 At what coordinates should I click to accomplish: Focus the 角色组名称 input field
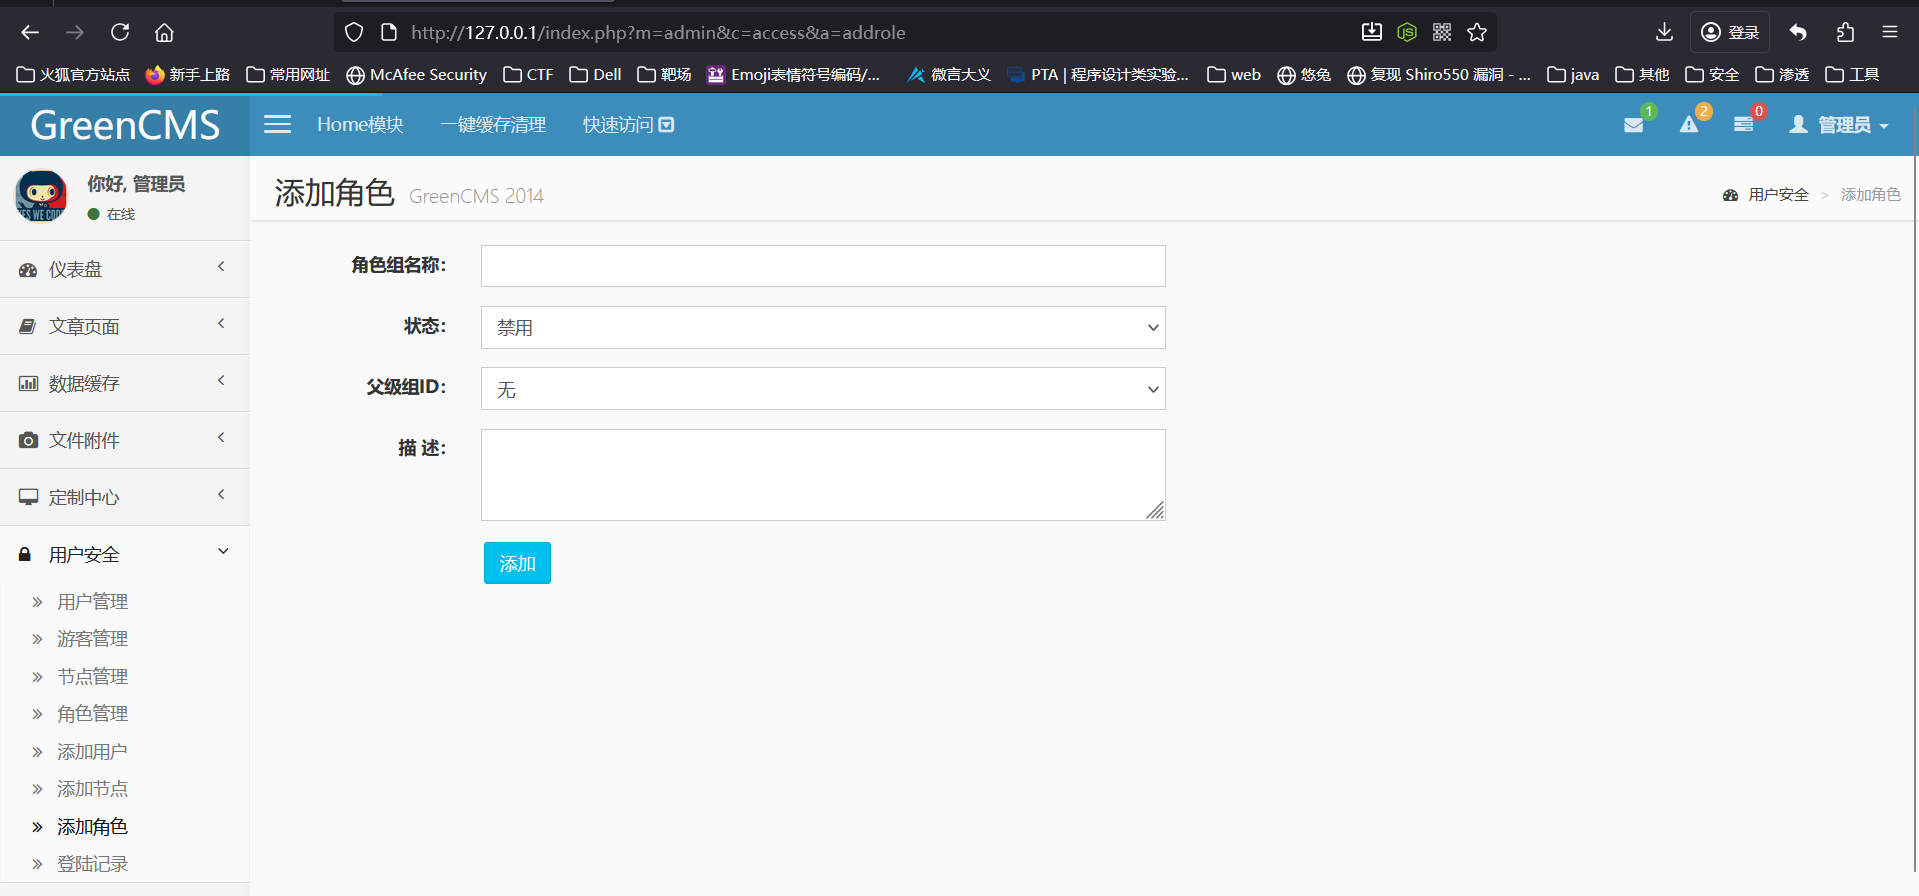click(822, 266)
